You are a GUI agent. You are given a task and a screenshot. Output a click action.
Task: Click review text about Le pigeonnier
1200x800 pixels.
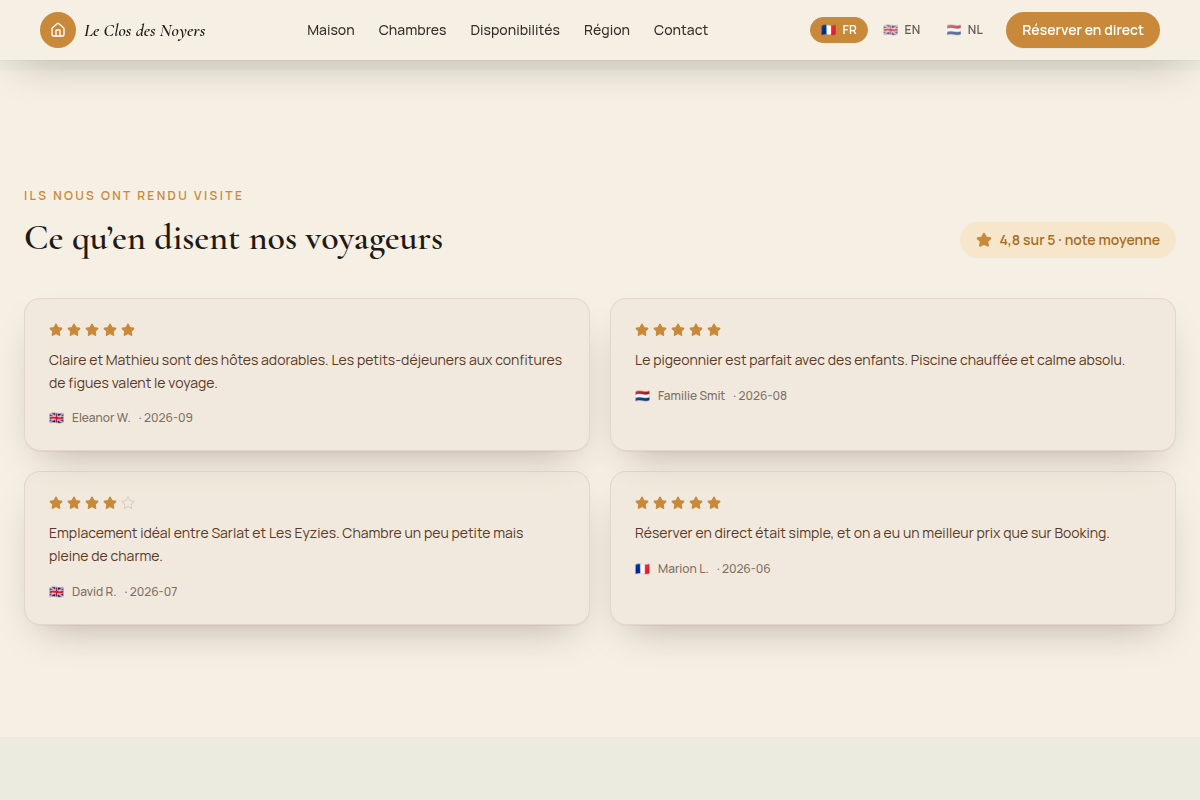[x=880, y=360]
